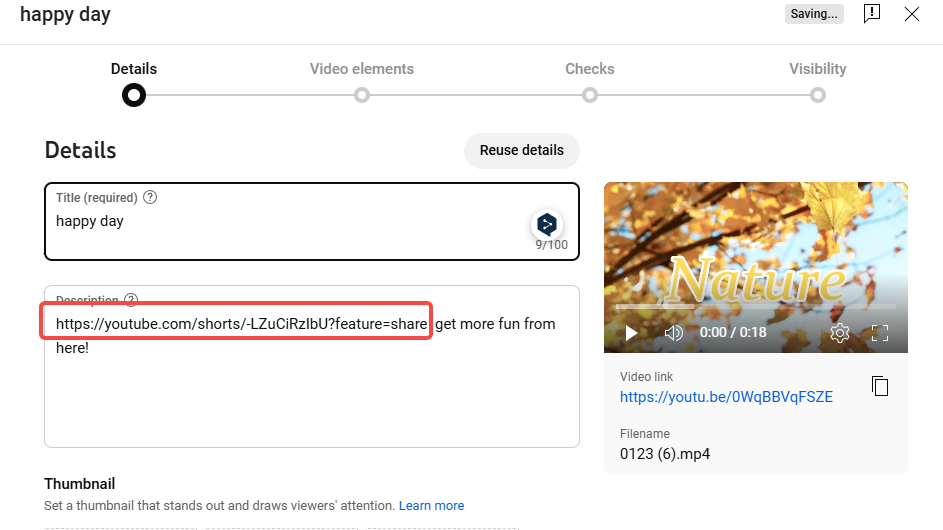Open the send feedback icon
This screenshot has height=530, width=943.
[x=871, y=13]
